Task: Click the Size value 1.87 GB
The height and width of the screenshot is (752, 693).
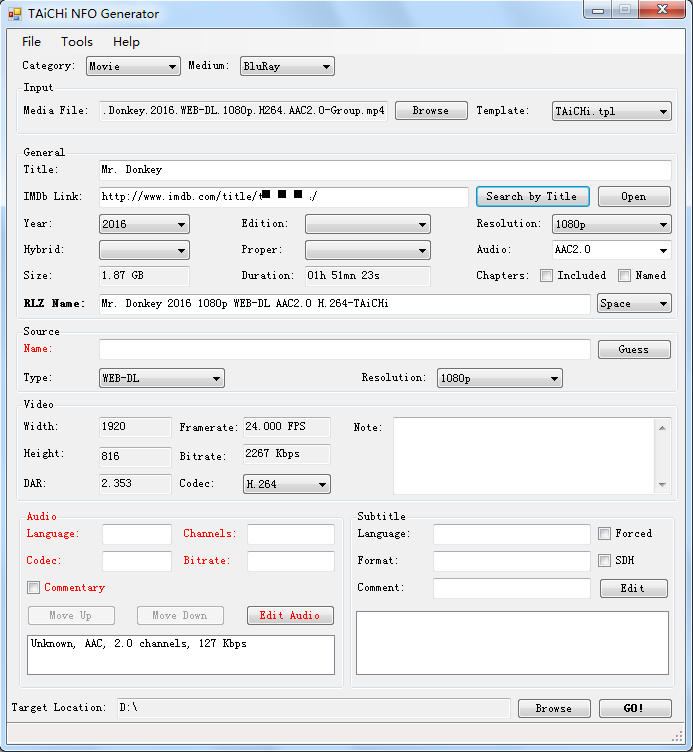Action: pos(144,276)
